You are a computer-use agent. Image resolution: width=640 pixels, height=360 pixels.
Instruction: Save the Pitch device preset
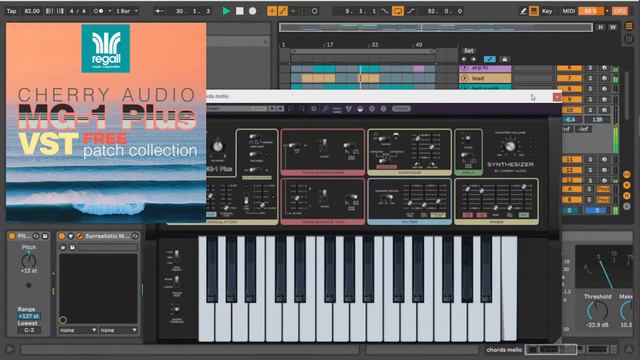click(x=45, y=236)
